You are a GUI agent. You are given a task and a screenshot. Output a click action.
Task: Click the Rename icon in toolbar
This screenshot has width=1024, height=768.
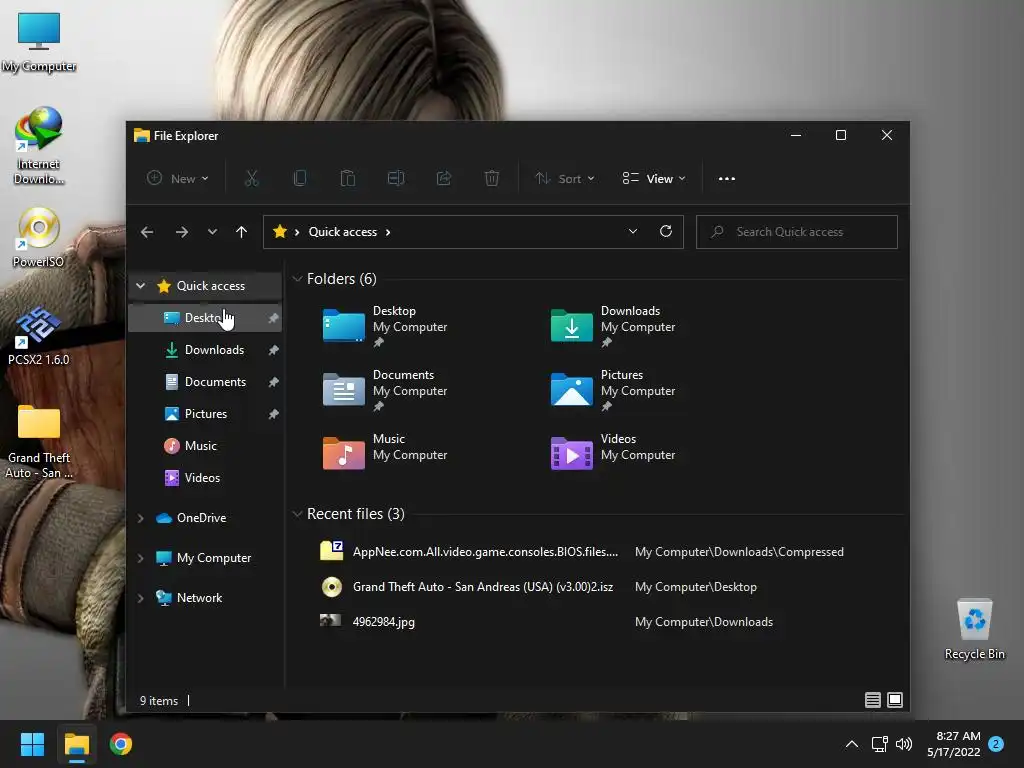(x=396, y=178)
